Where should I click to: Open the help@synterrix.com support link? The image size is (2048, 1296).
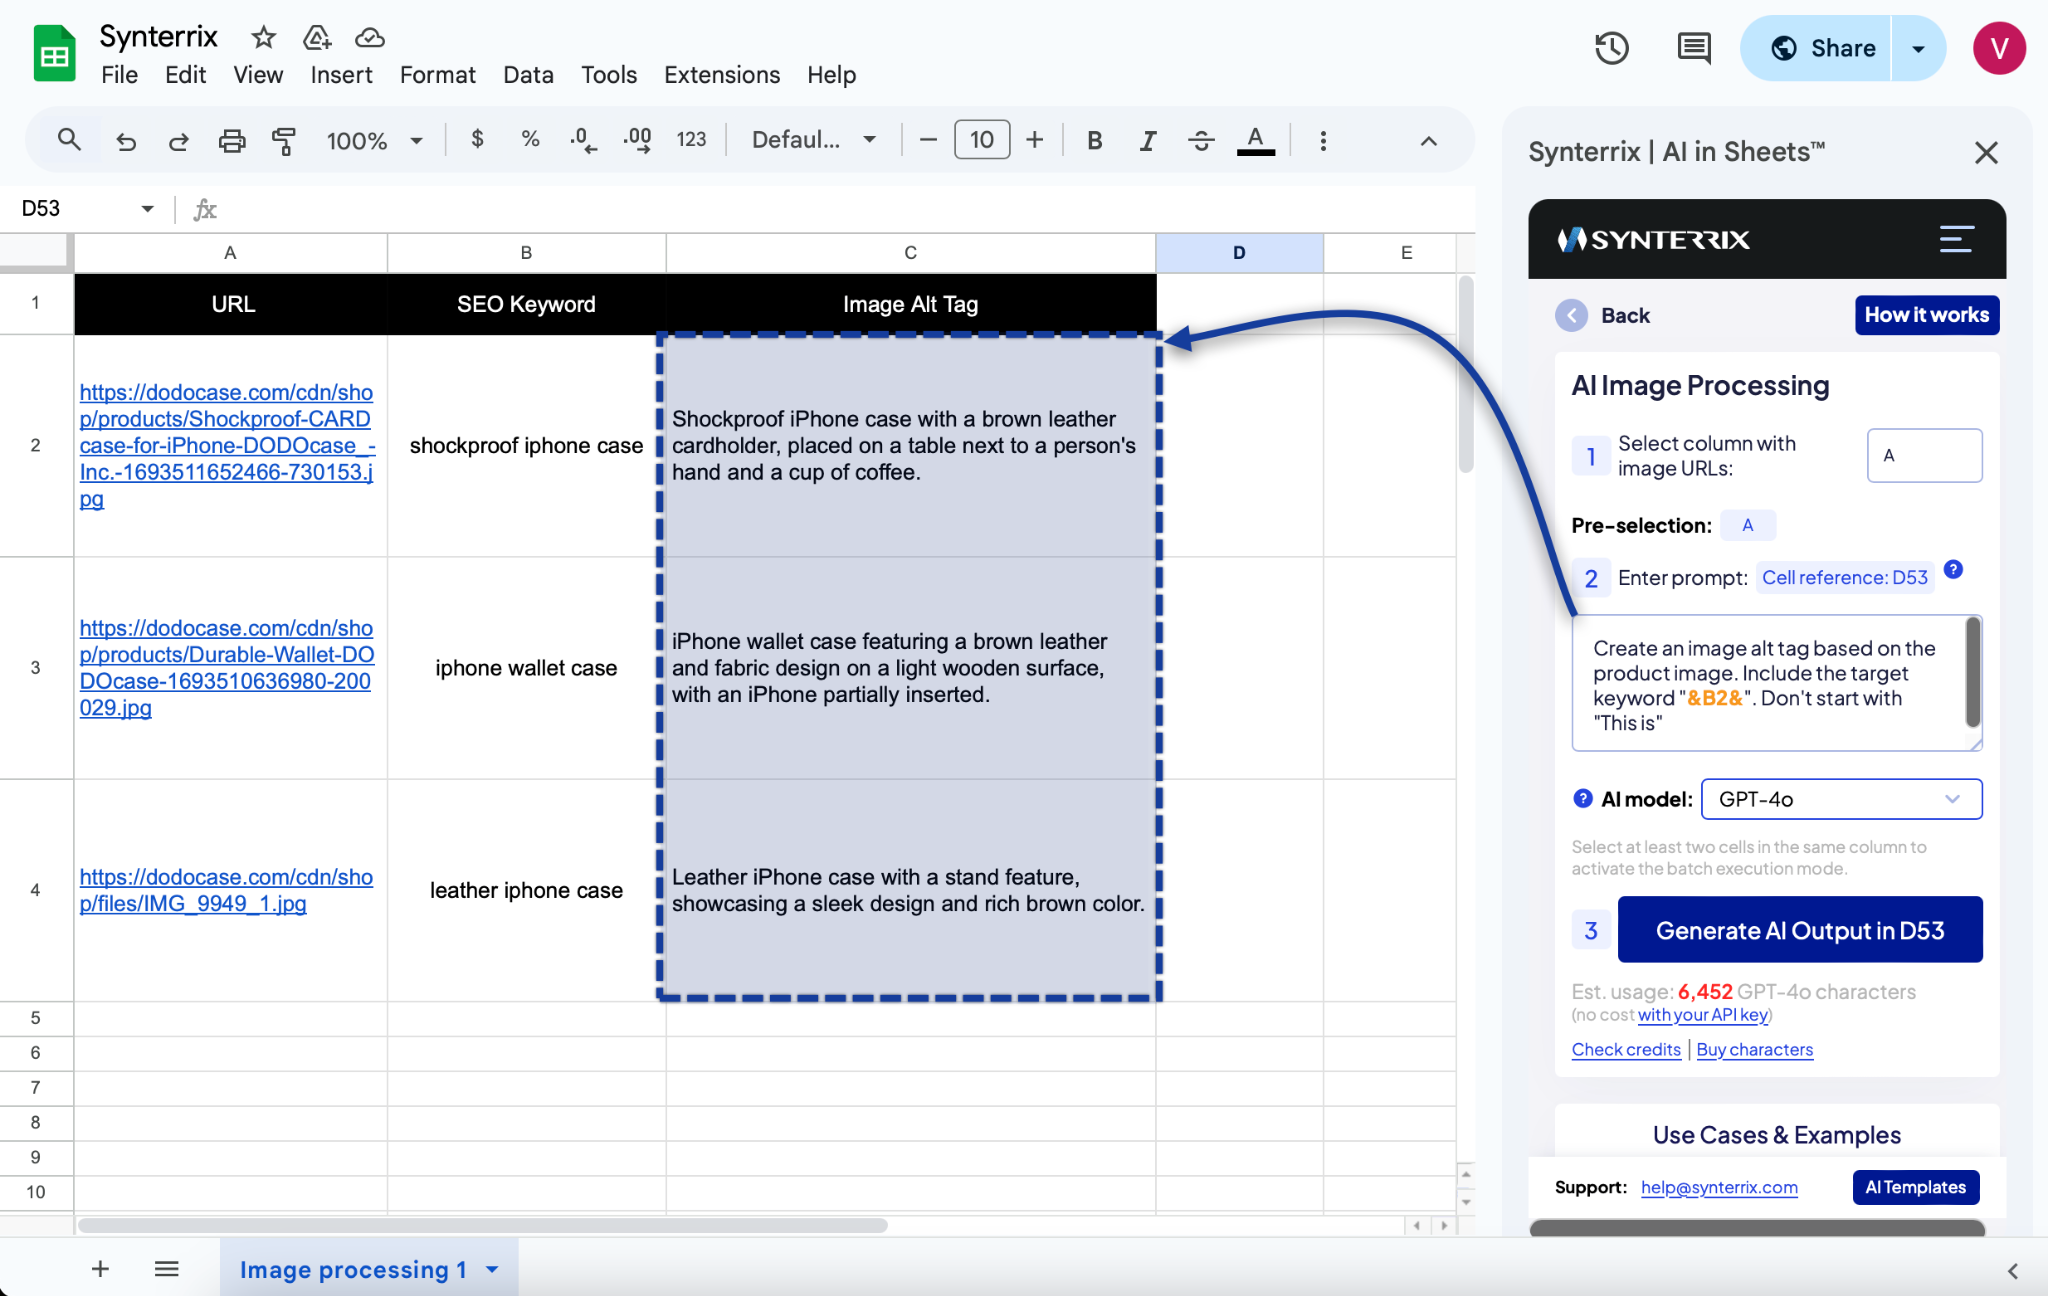(x=1719, y=1187)
